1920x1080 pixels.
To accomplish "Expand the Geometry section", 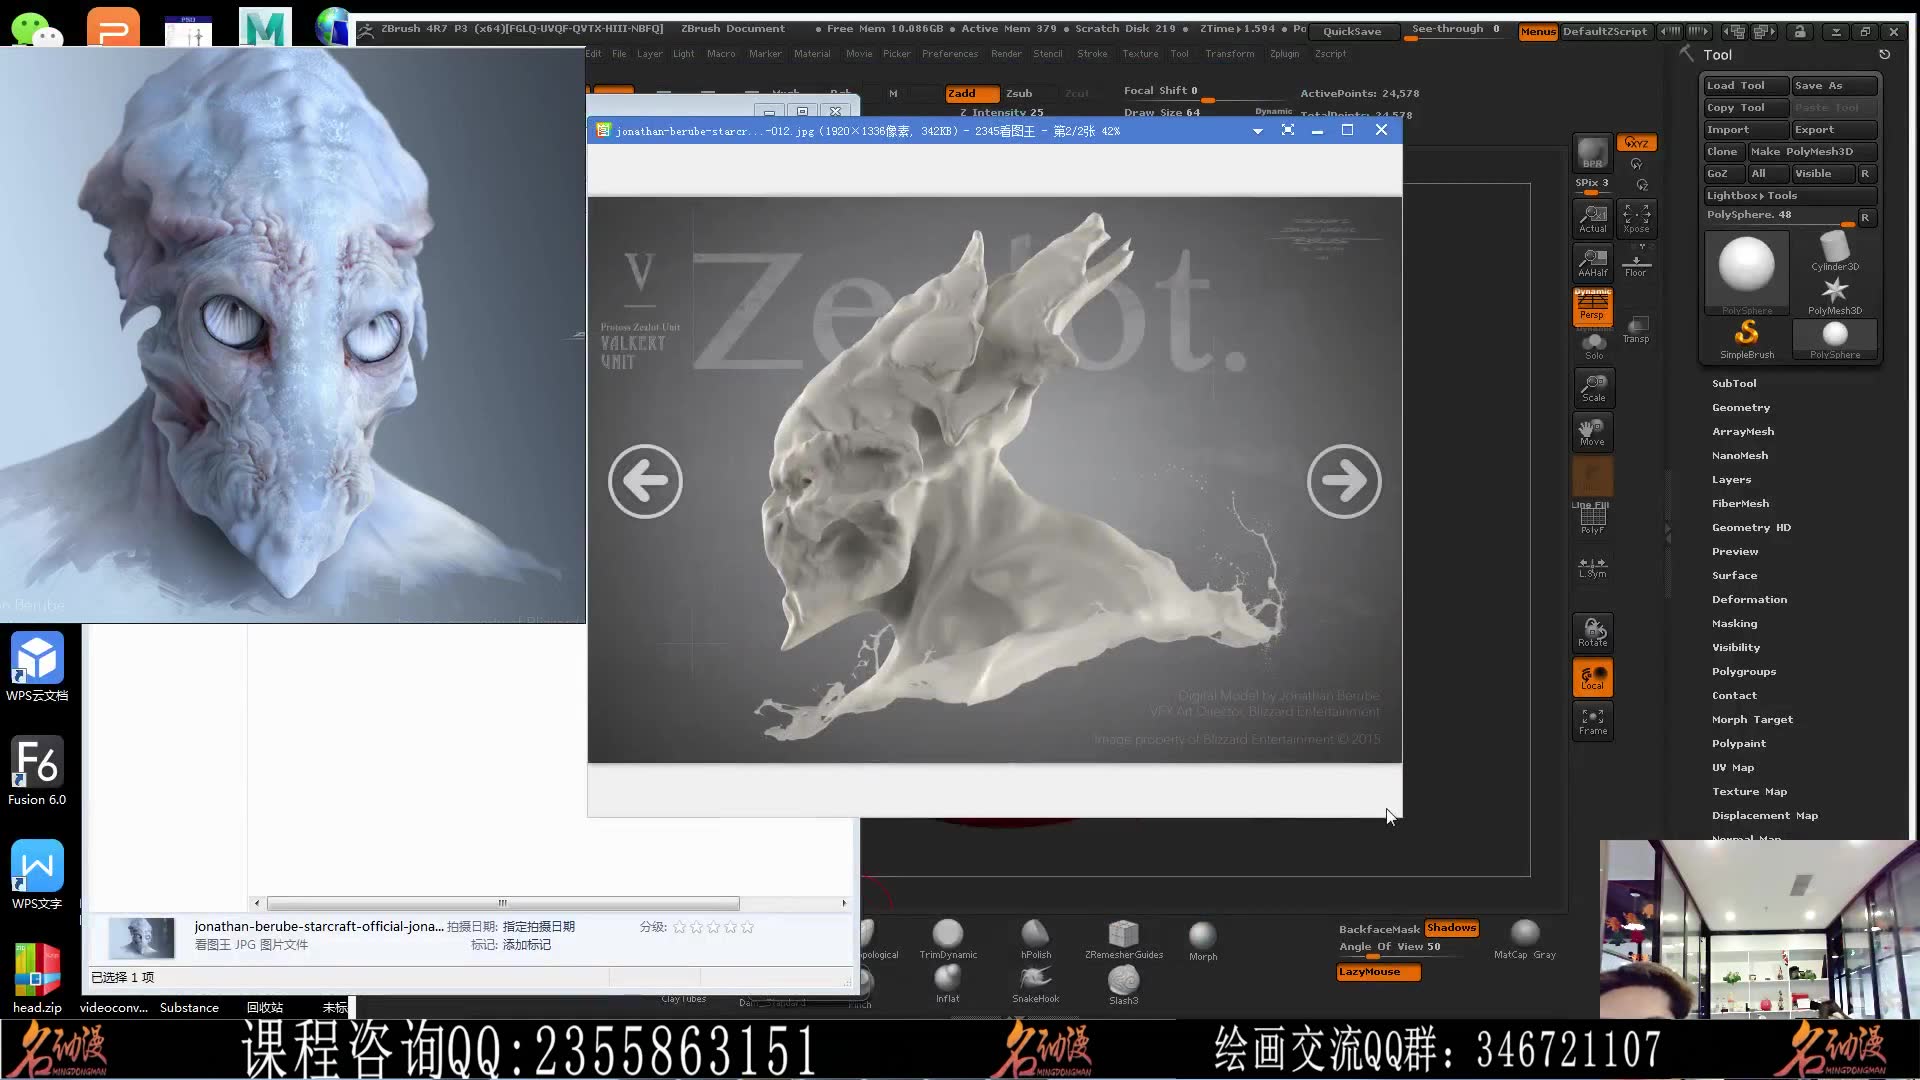I will point(1740,408).
